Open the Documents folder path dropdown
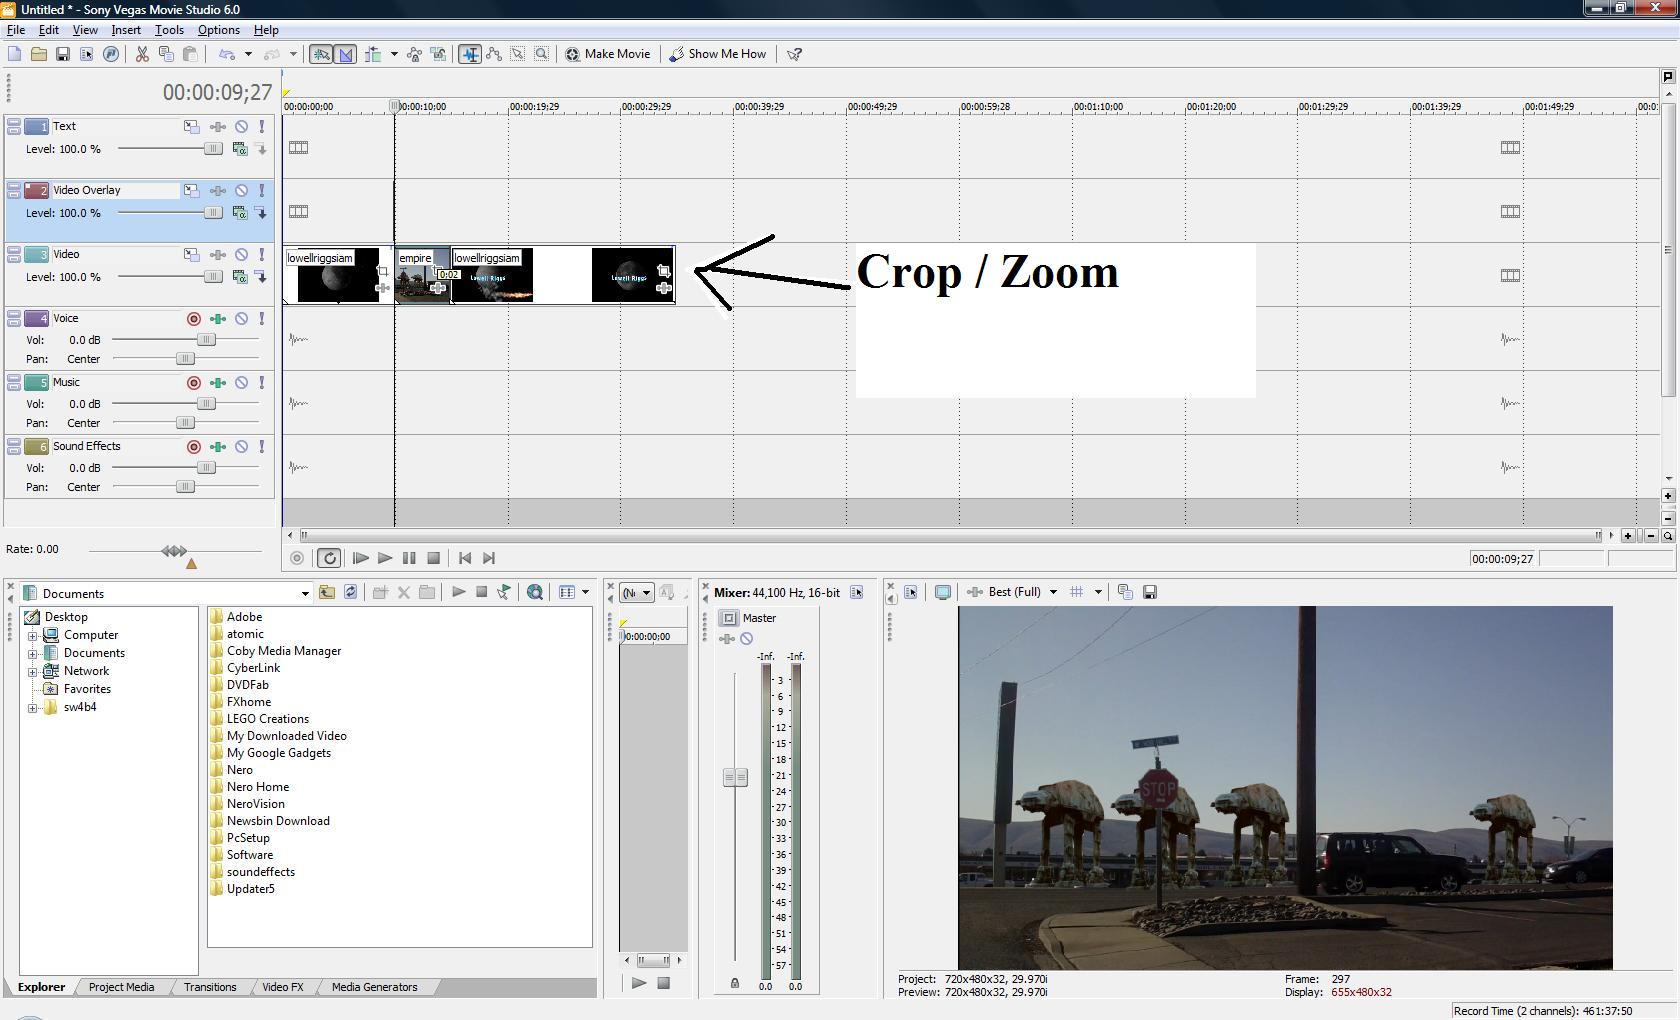 (x=305, y=593)
